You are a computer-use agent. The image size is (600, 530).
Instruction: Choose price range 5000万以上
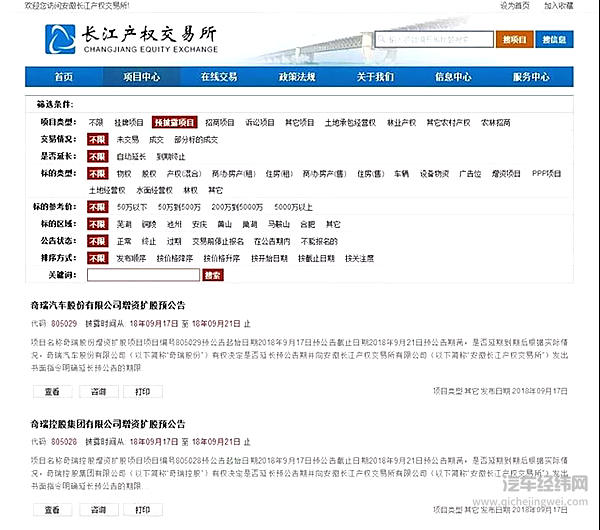click(293, 207)
